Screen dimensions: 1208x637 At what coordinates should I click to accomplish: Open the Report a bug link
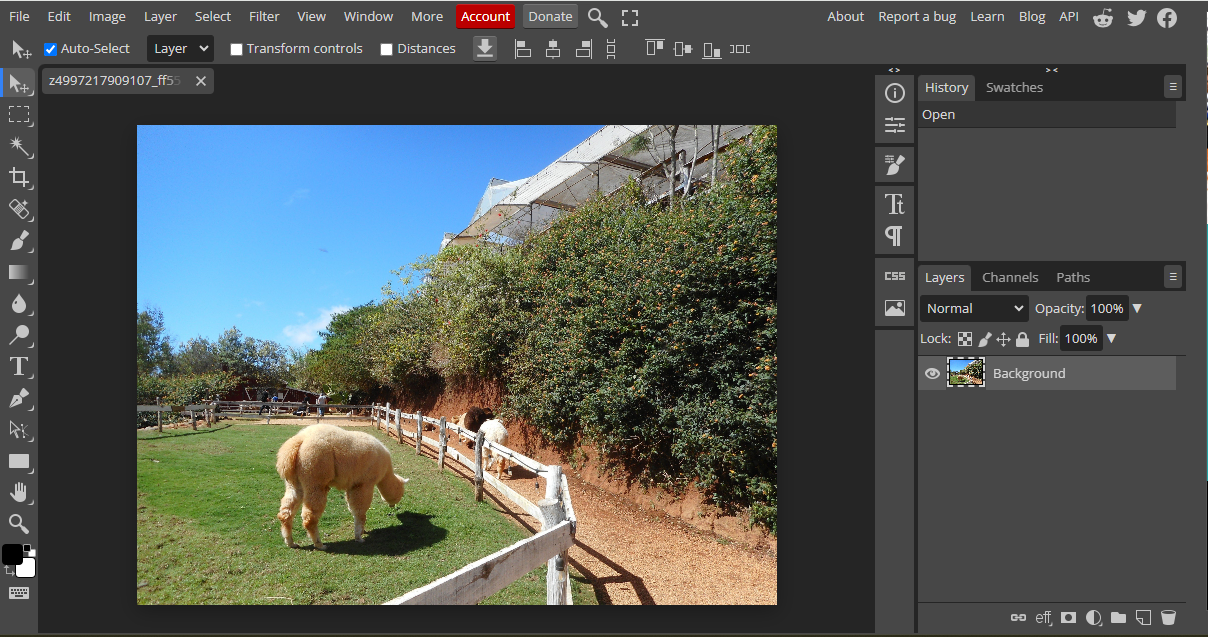pyautogui.click(x=918, y=16)
